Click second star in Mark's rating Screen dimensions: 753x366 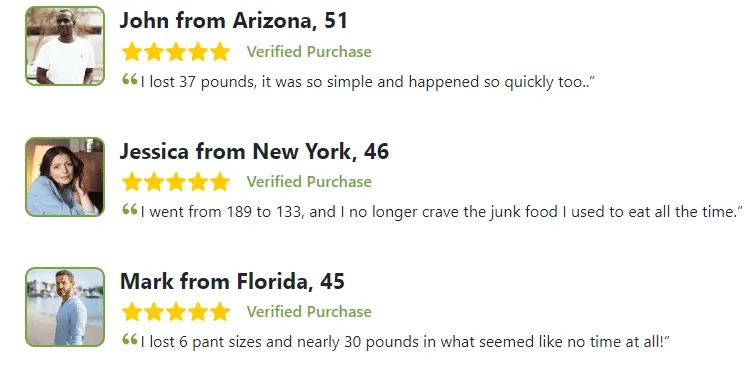pyautogui.click(x=154, y=312)
